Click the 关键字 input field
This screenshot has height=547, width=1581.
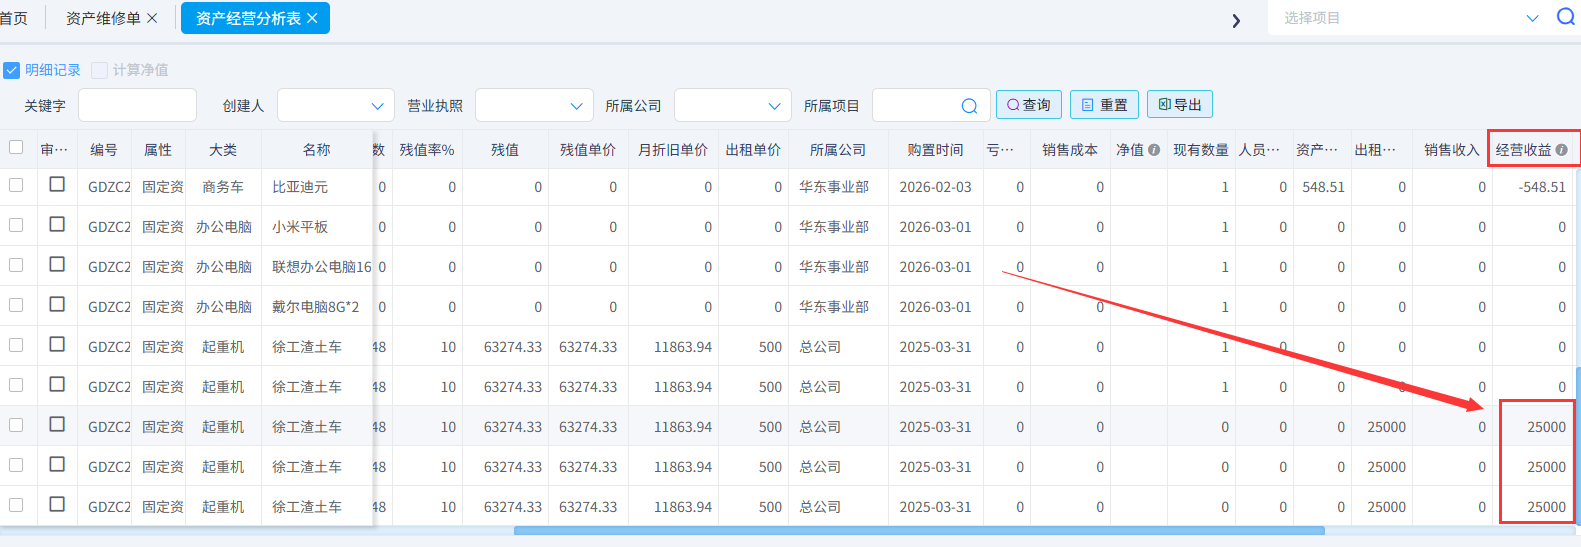137,105
